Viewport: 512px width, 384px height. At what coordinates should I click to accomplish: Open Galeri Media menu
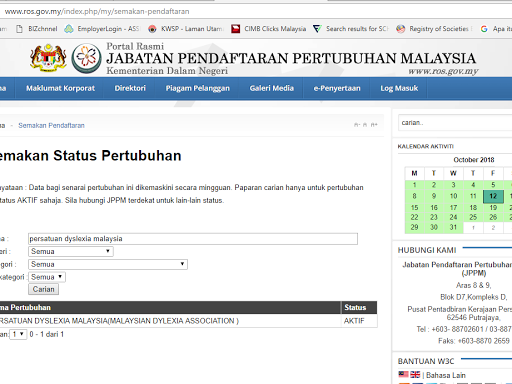[x=272, y=88]
